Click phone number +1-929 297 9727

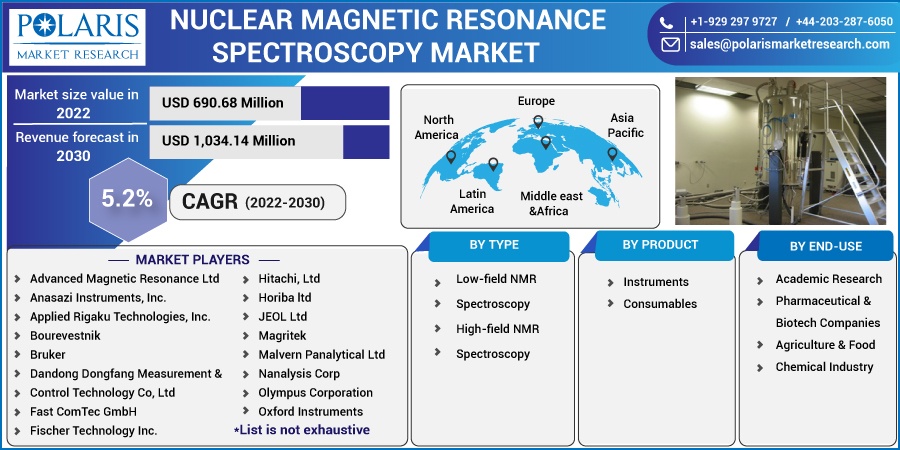tap(733, 22)
